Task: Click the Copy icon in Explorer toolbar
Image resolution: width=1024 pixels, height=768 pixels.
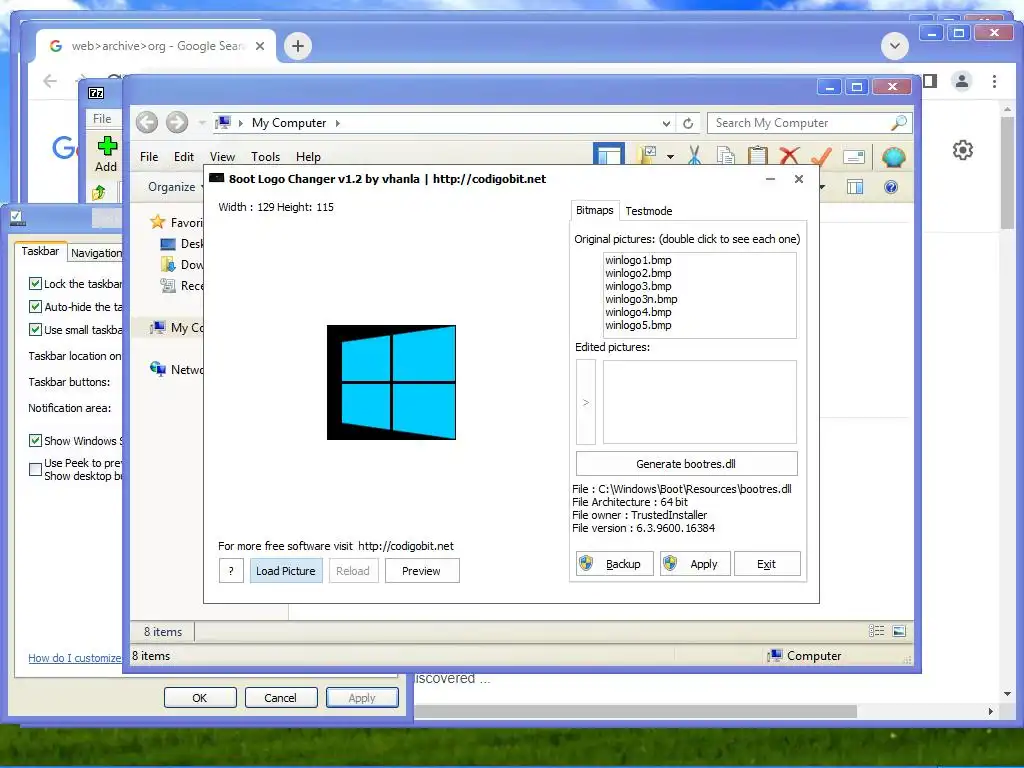Action: coord(726,156)
